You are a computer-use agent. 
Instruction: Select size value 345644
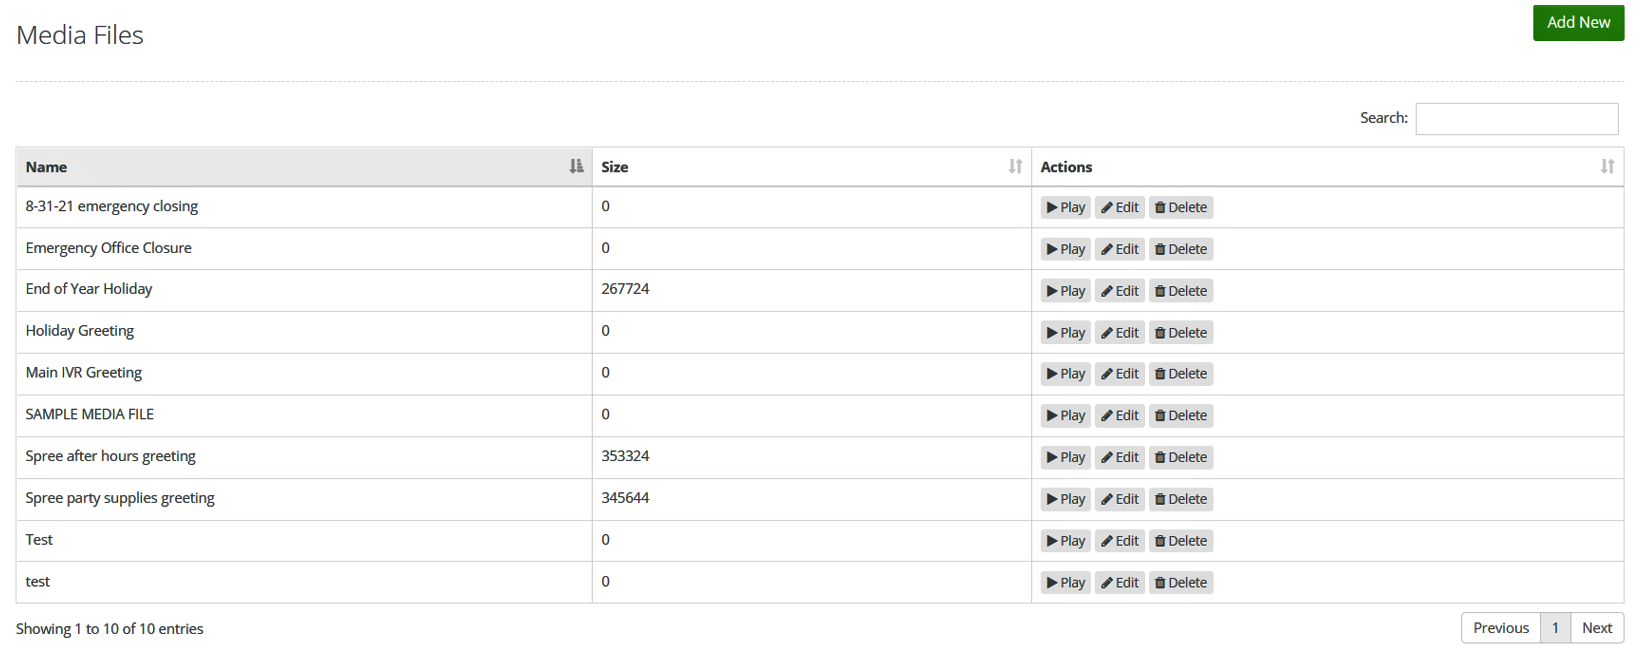click(625, 498)
